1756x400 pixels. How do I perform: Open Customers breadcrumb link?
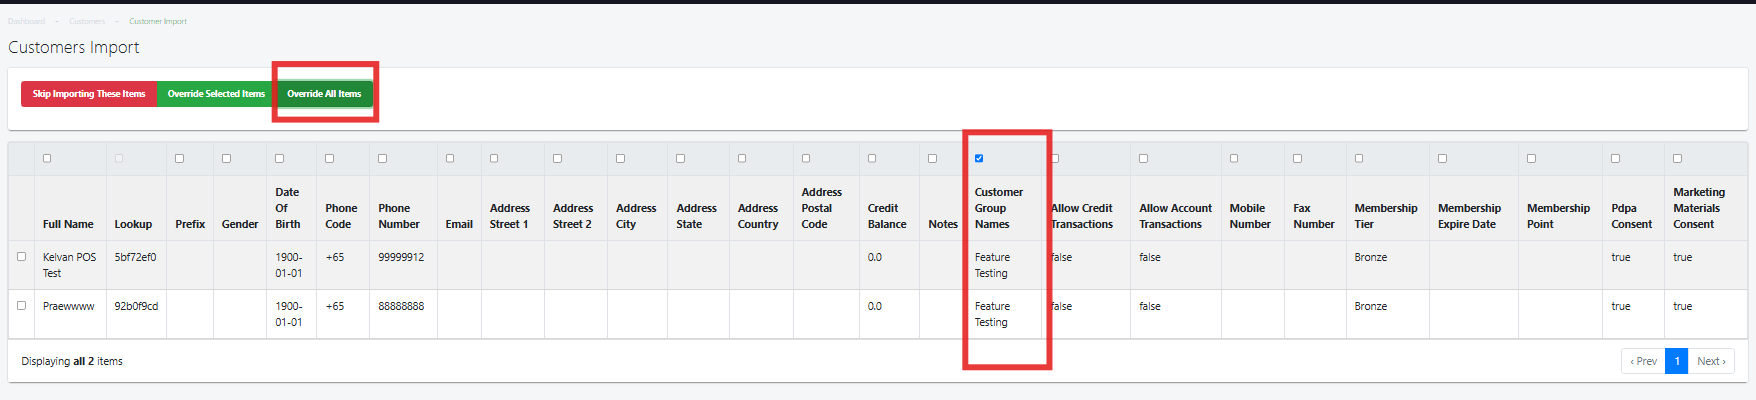pyautogui.click(x=87, y=21)
